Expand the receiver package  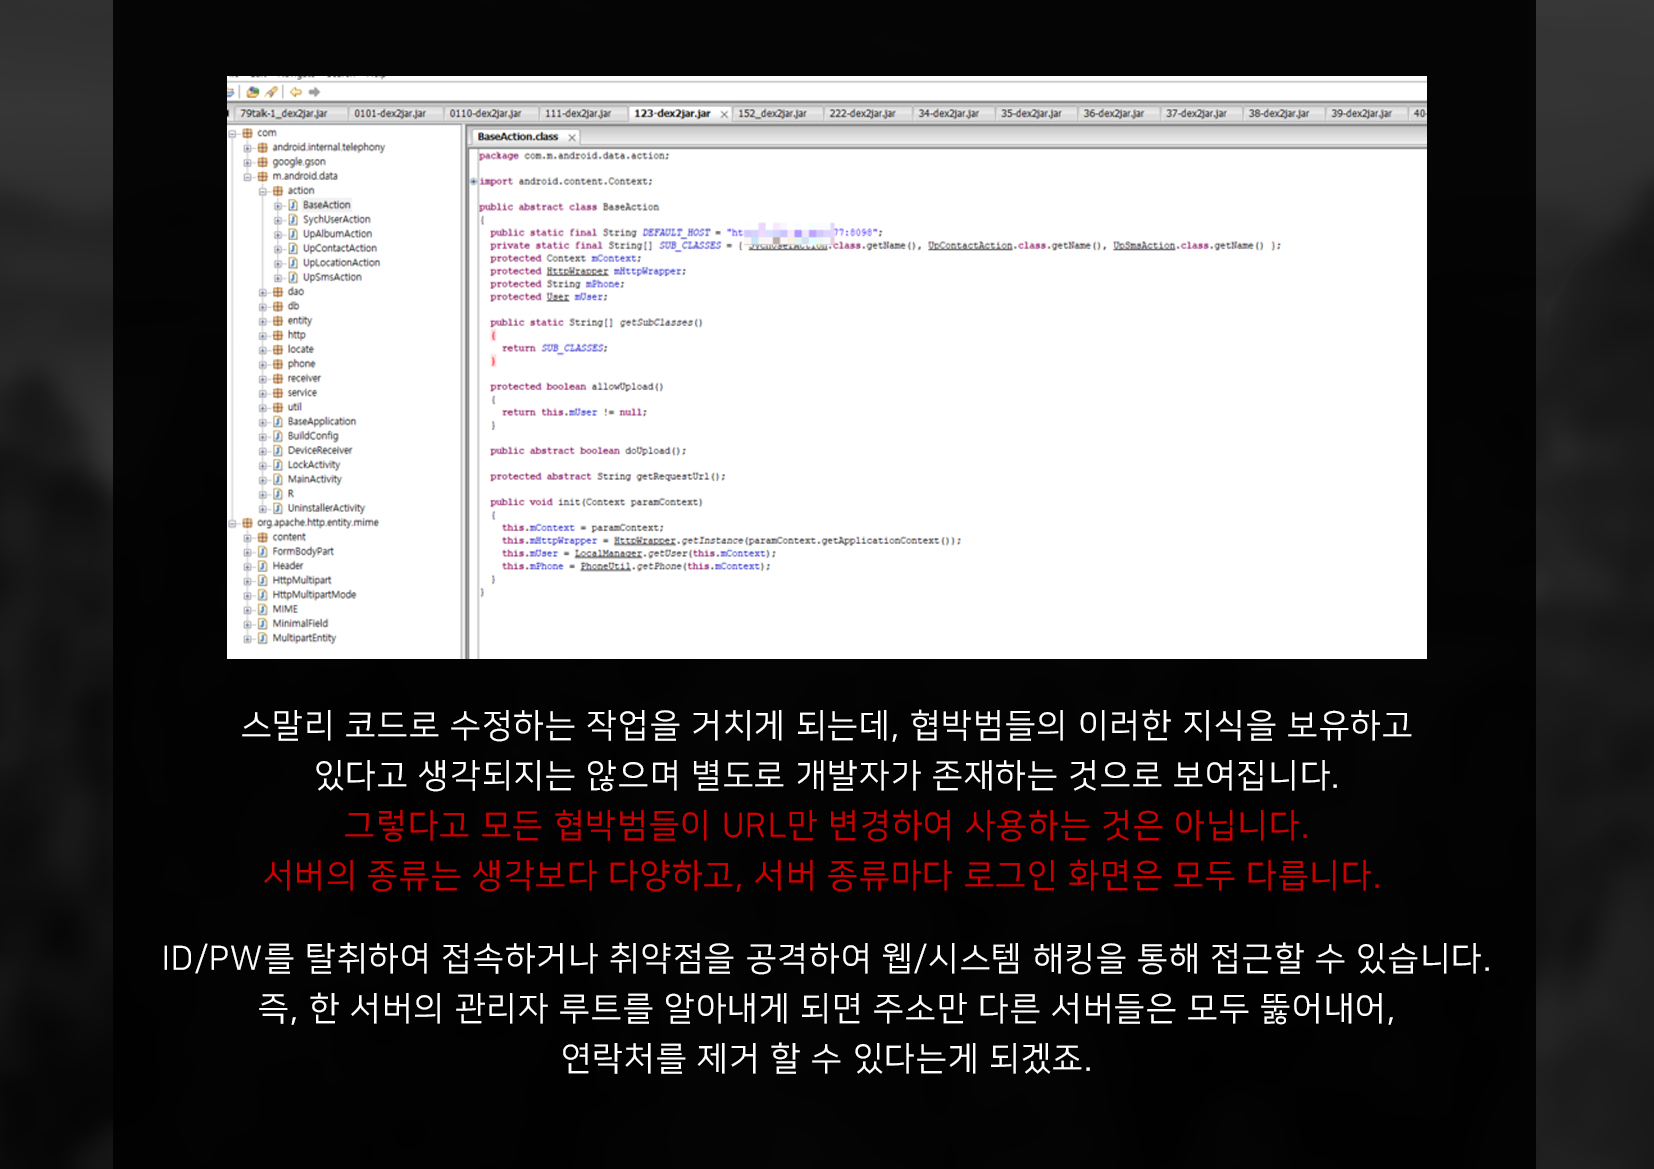pyautogui.click(x=264, y=379)
